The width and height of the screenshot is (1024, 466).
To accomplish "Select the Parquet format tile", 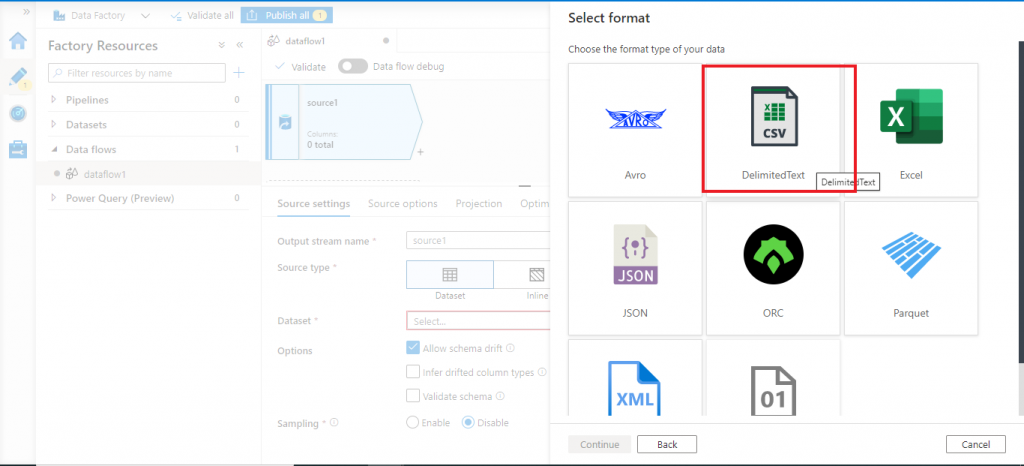I will coord(911,268).
